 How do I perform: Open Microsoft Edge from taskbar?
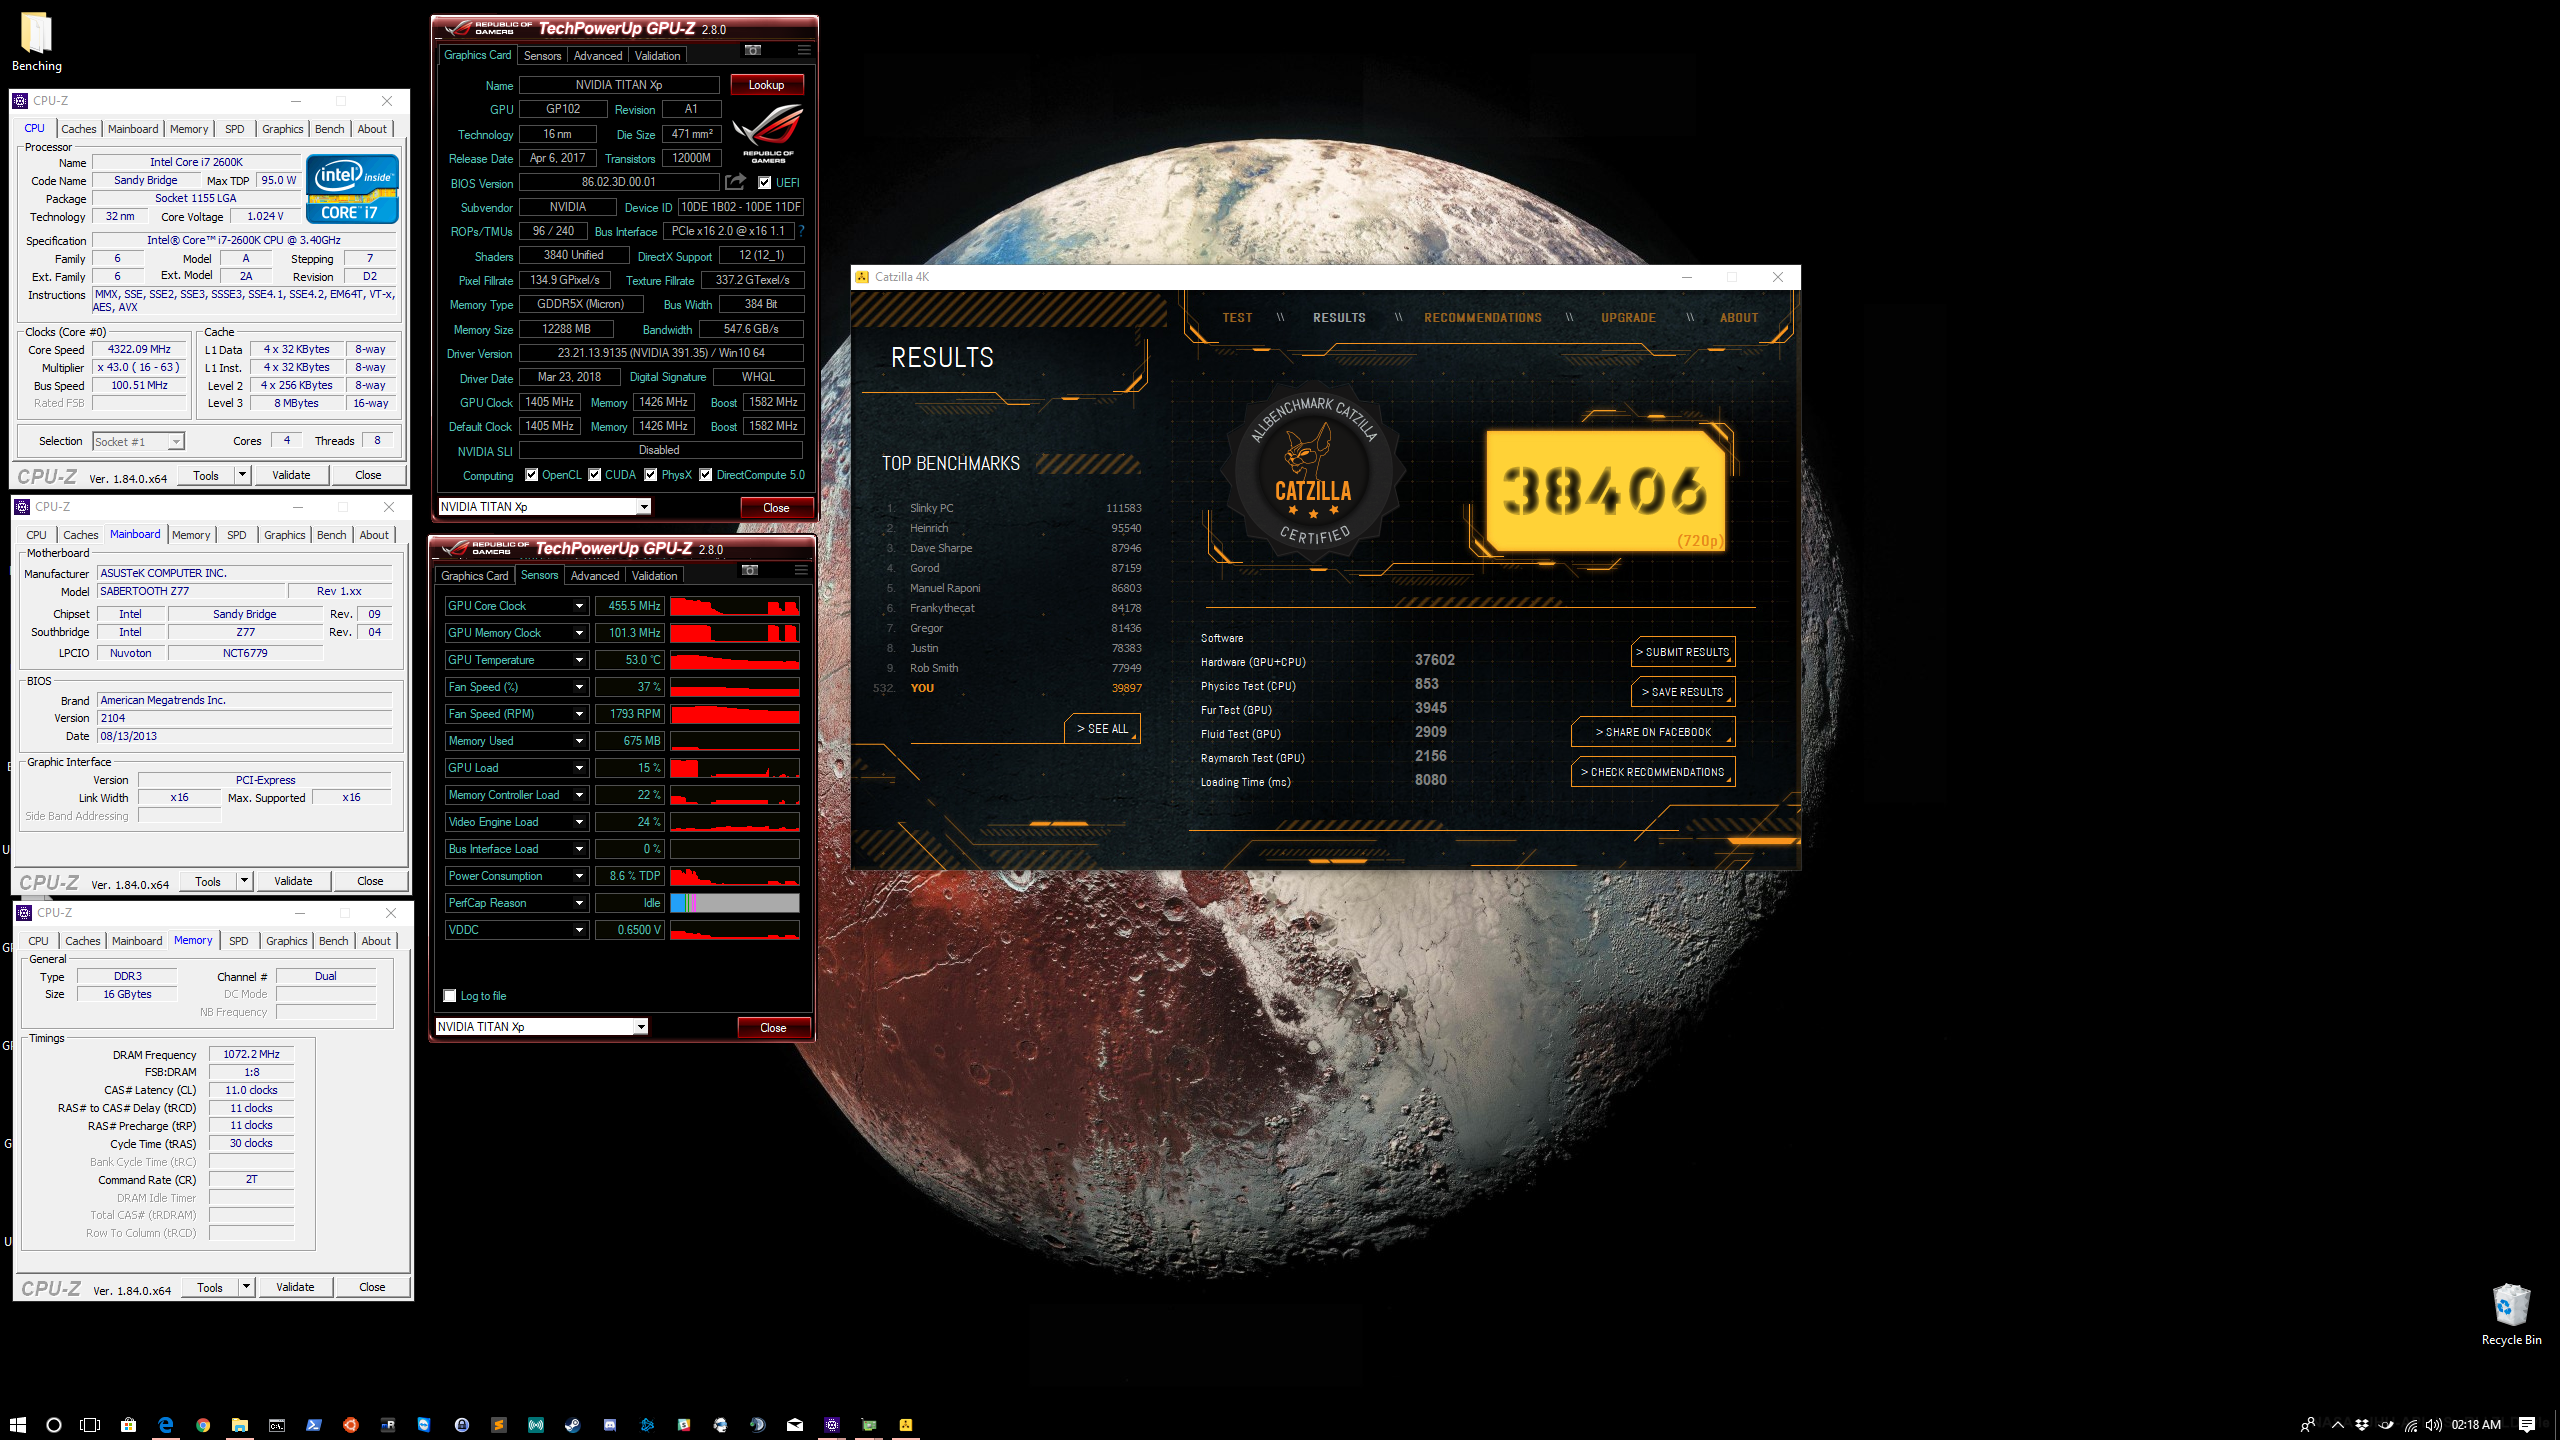pos(166,1424)
